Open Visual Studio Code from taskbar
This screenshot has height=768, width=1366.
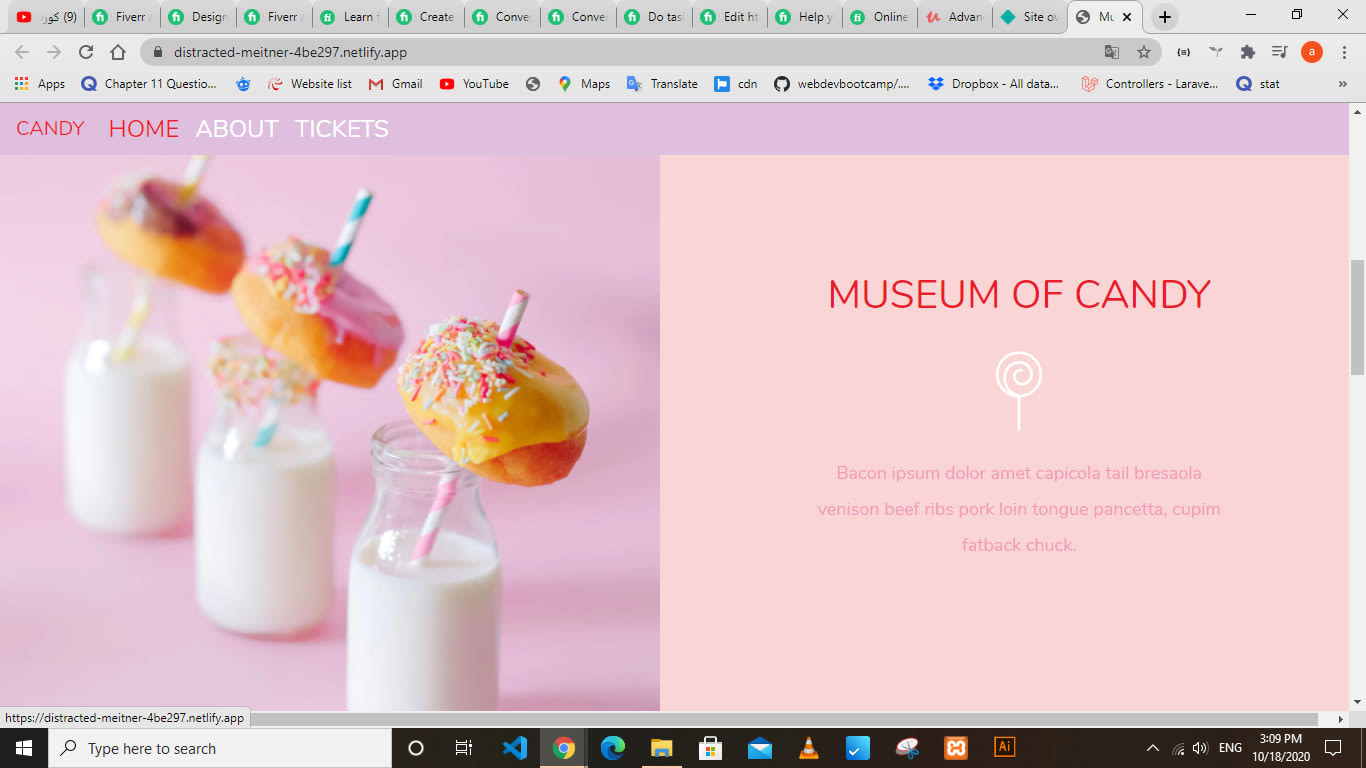[x=515, y=748]
